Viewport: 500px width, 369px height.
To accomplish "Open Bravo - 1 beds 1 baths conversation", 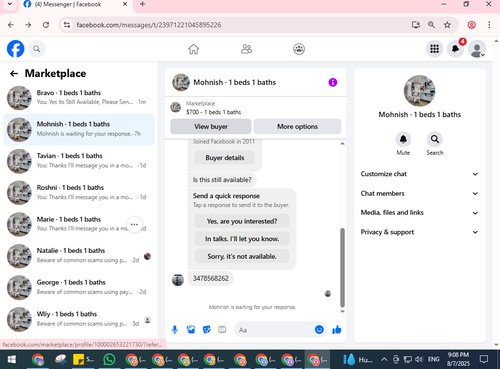I will pos(79,97).
